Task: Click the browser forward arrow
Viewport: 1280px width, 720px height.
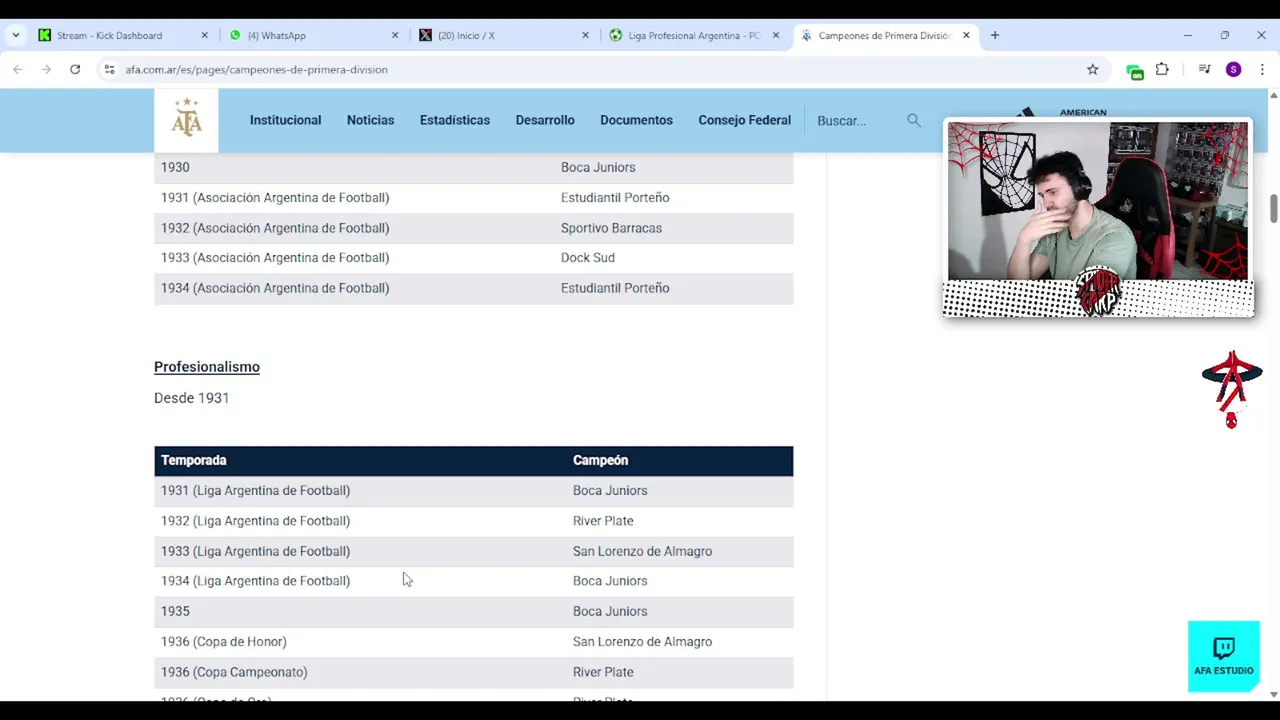Action: pyautogui.click(x=46, y=69)
